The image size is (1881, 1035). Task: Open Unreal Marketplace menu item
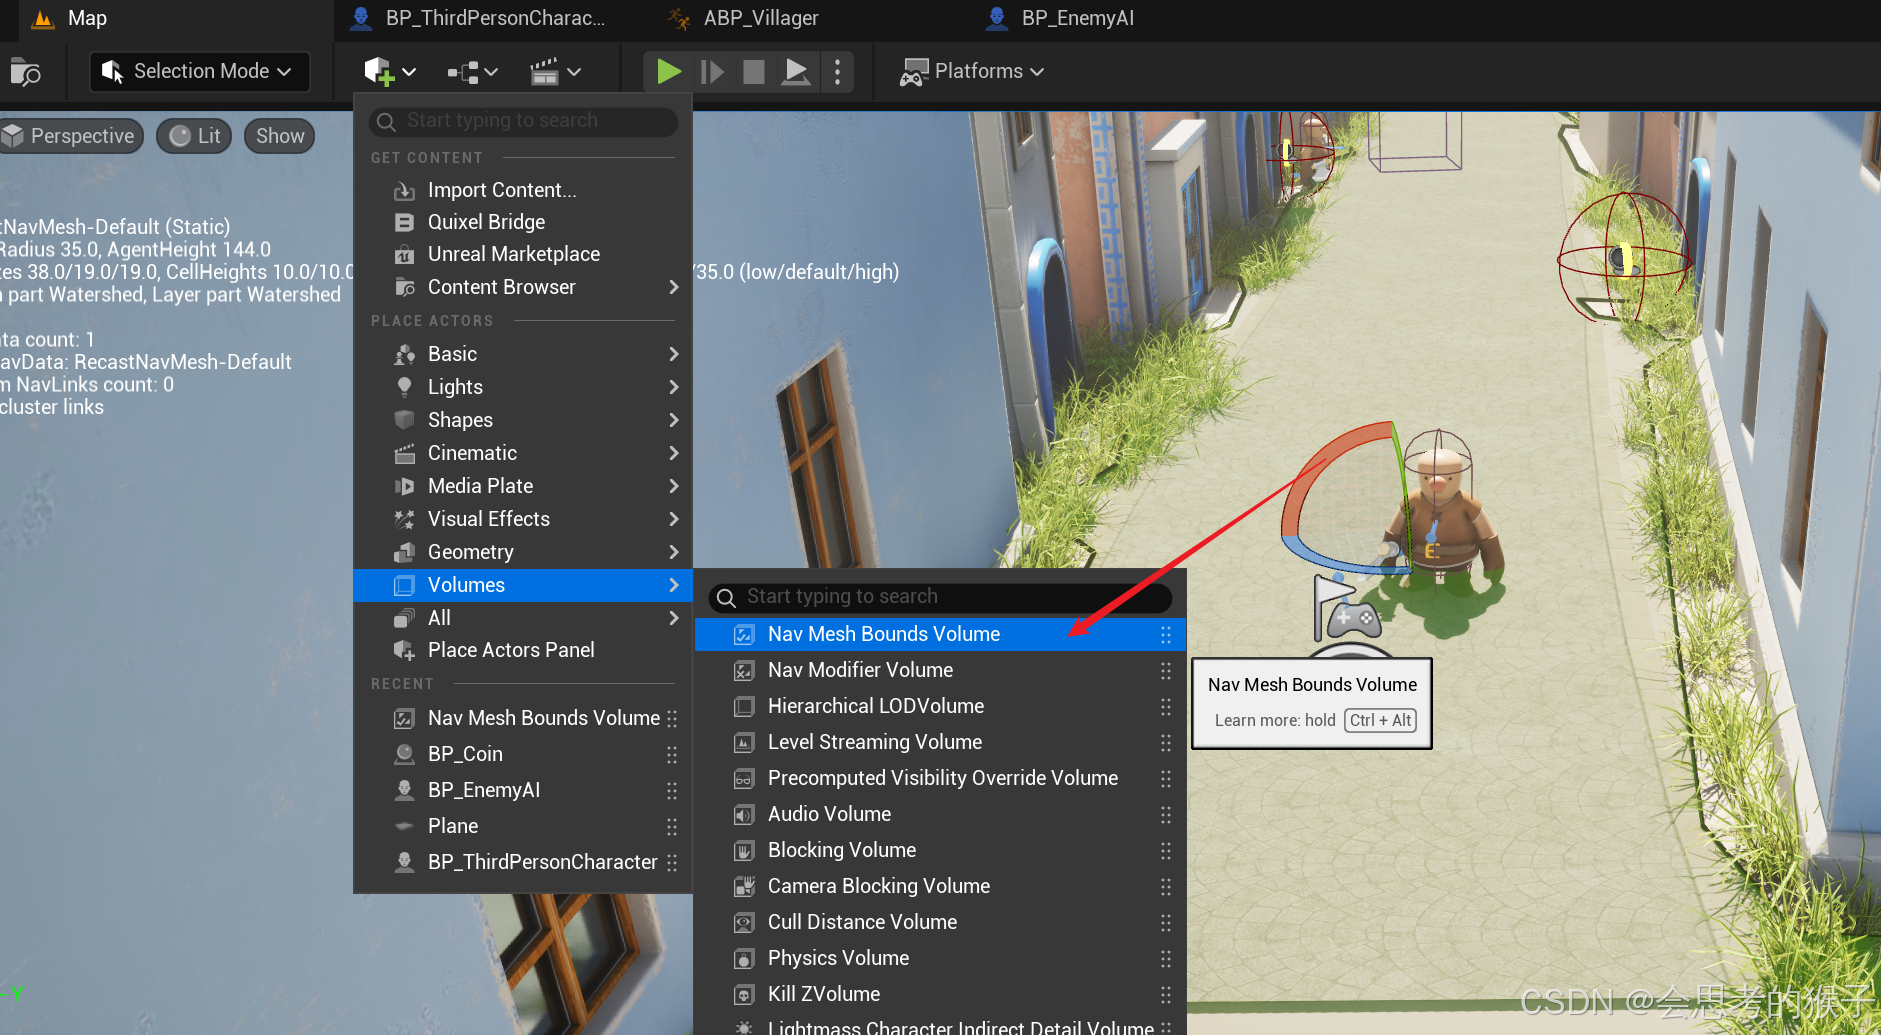(523, 254)
